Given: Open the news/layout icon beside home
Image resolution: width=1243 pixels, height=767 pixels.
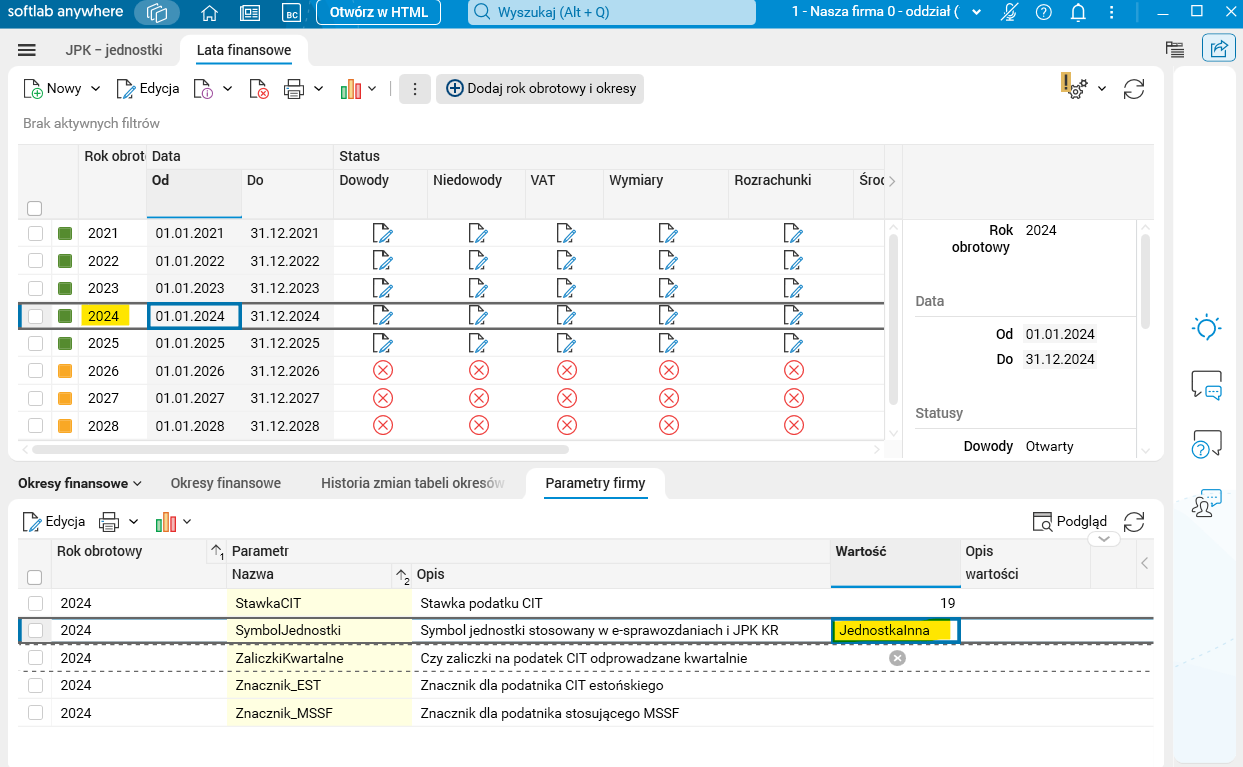Looking at the screenshot, I should click(250, 13).
